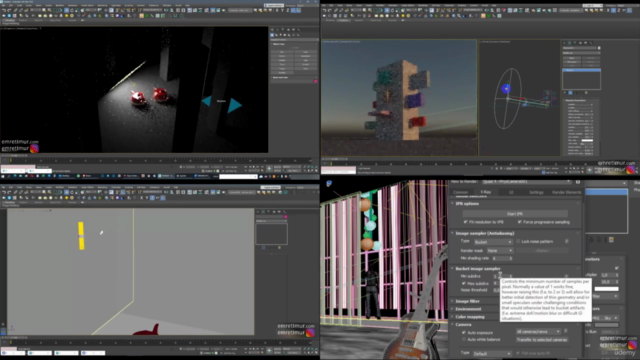640x360 pixels.
Task: Open the GI tab in render setup
Action: pos(511,192)
